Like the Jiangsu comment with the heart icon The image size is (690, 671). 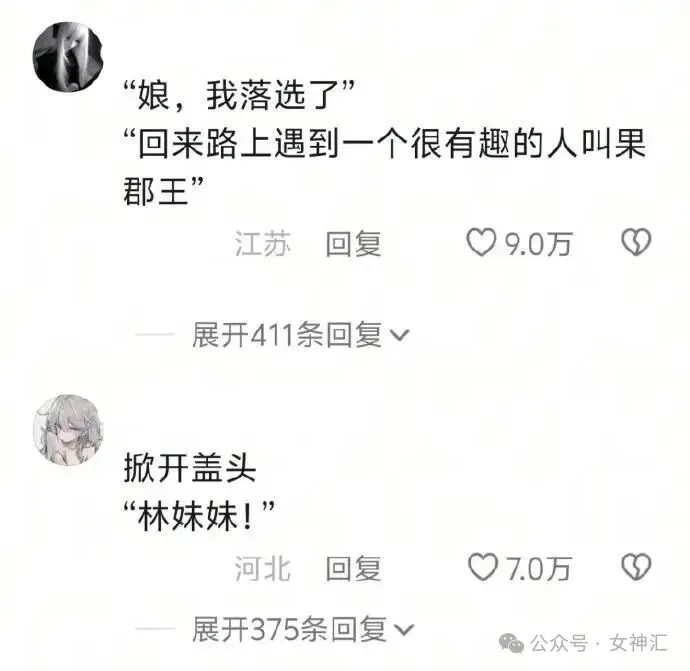[x=481, y=242]
